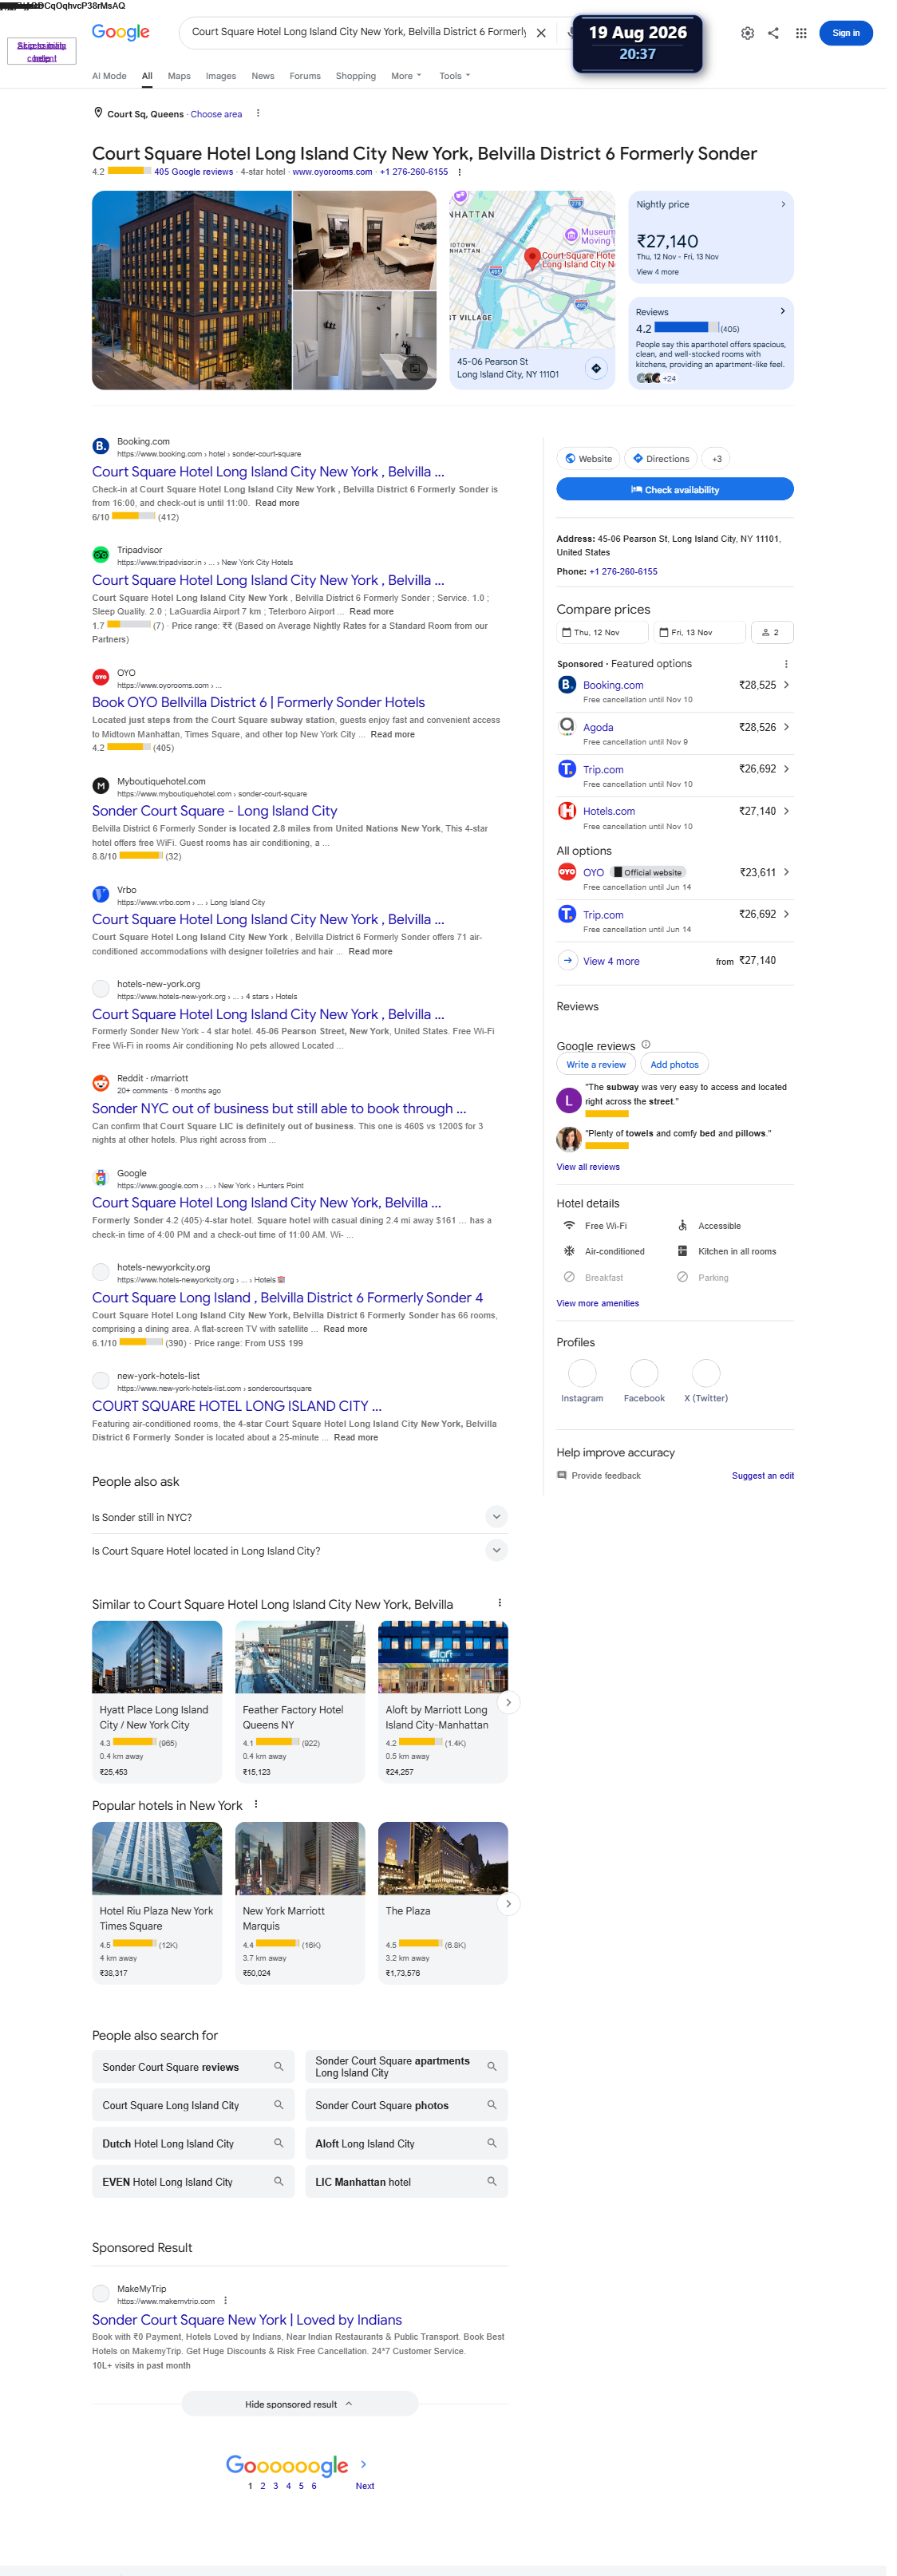The width and height of the screenshot is (897, 2576).
Task: Click Suggest an edit link
Action: point(763,1476)
